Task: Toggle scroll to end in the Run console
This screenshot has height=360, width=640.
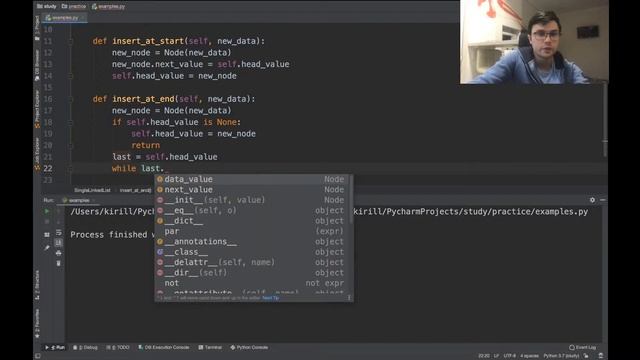Action: click(x=59, y=242)
